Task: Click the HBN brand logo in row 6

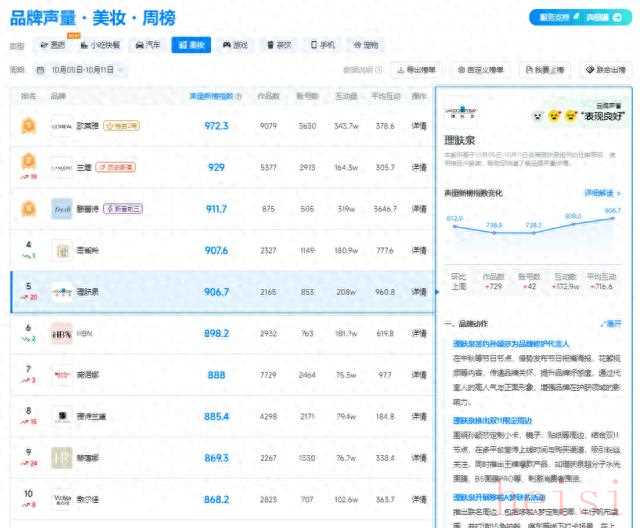Action: click(x=61, y=333)
